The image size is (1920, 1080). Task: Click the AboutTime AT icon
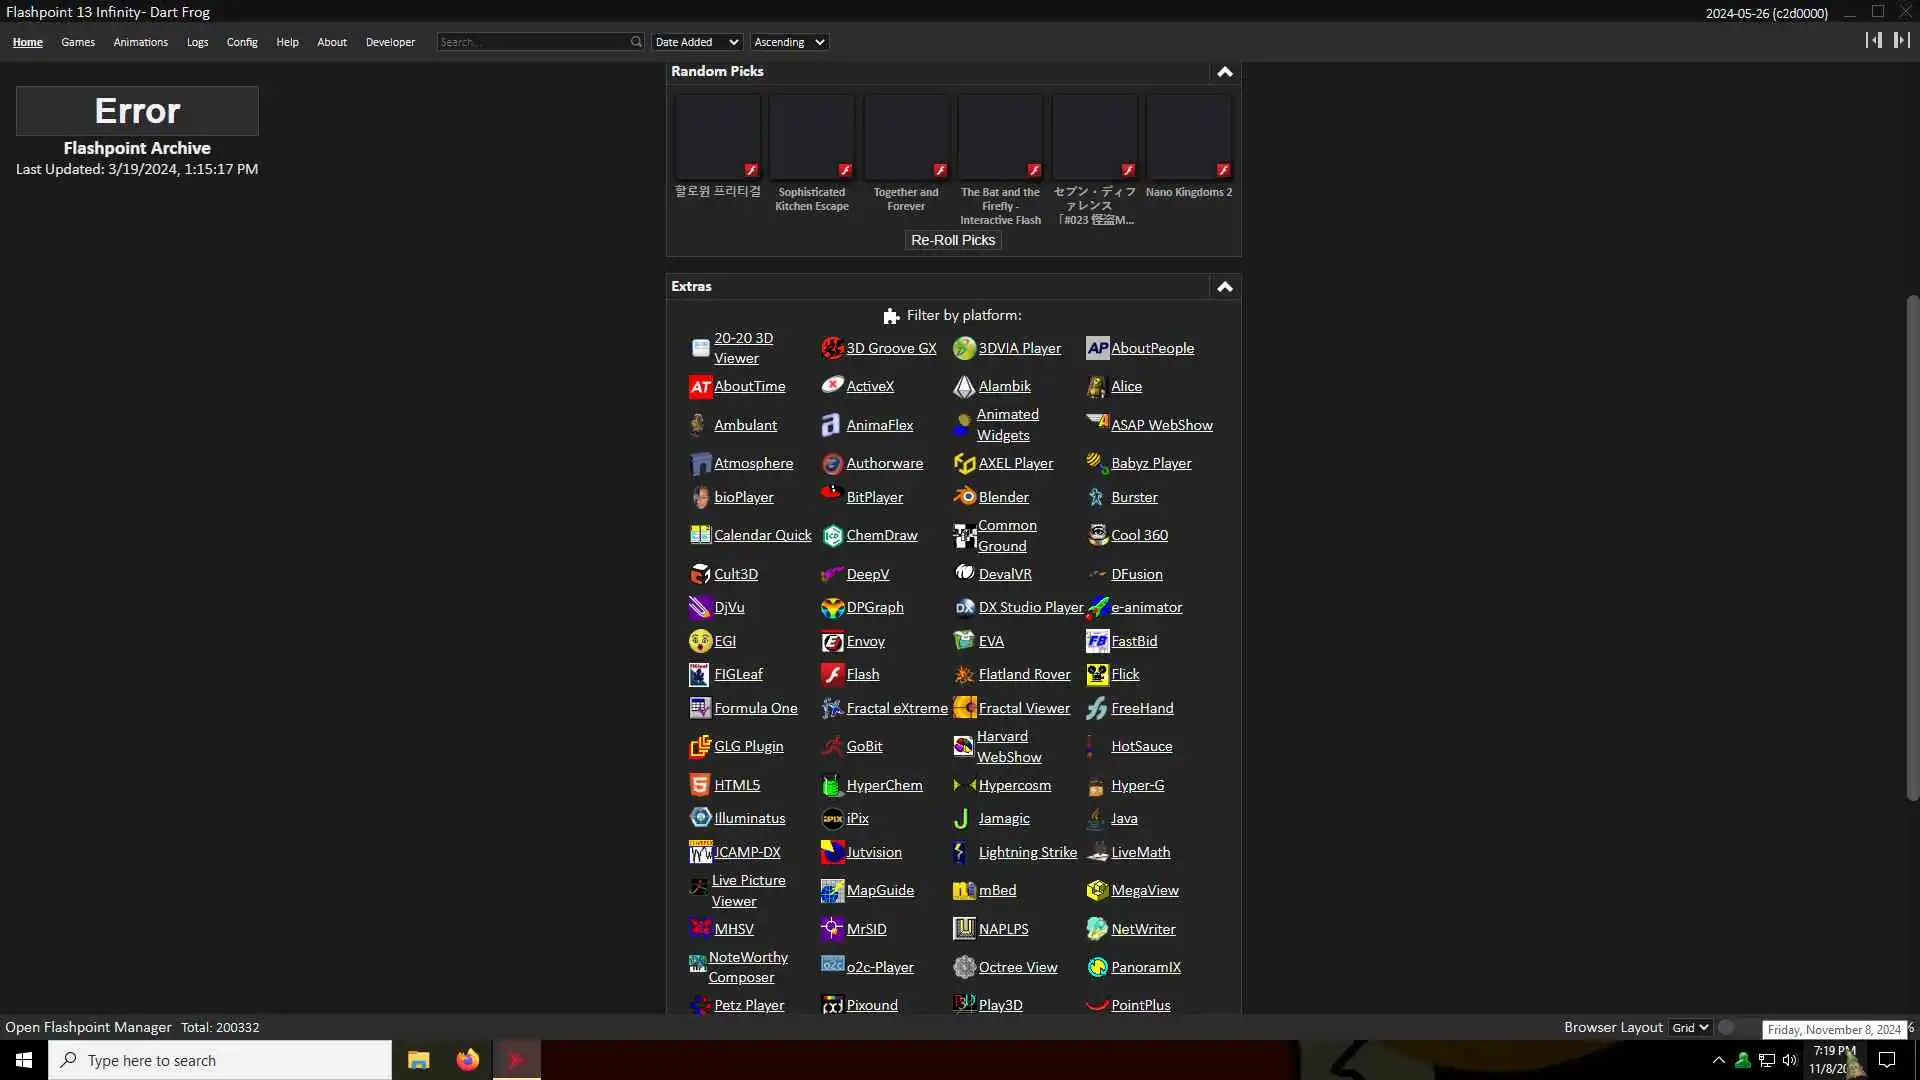pos(700,387)
